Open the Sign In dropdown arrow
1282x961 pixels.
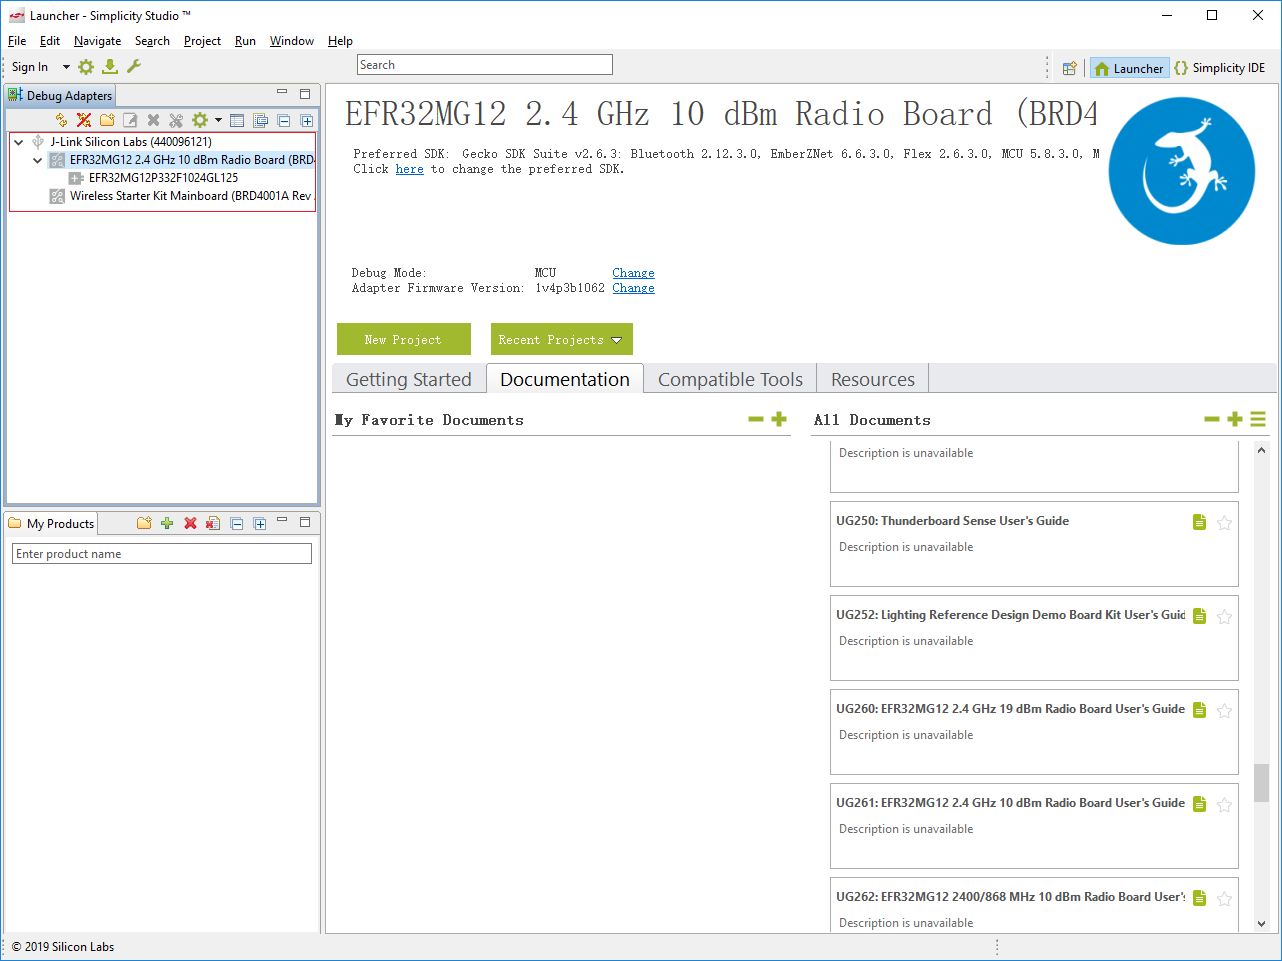(x=66, y=67)
